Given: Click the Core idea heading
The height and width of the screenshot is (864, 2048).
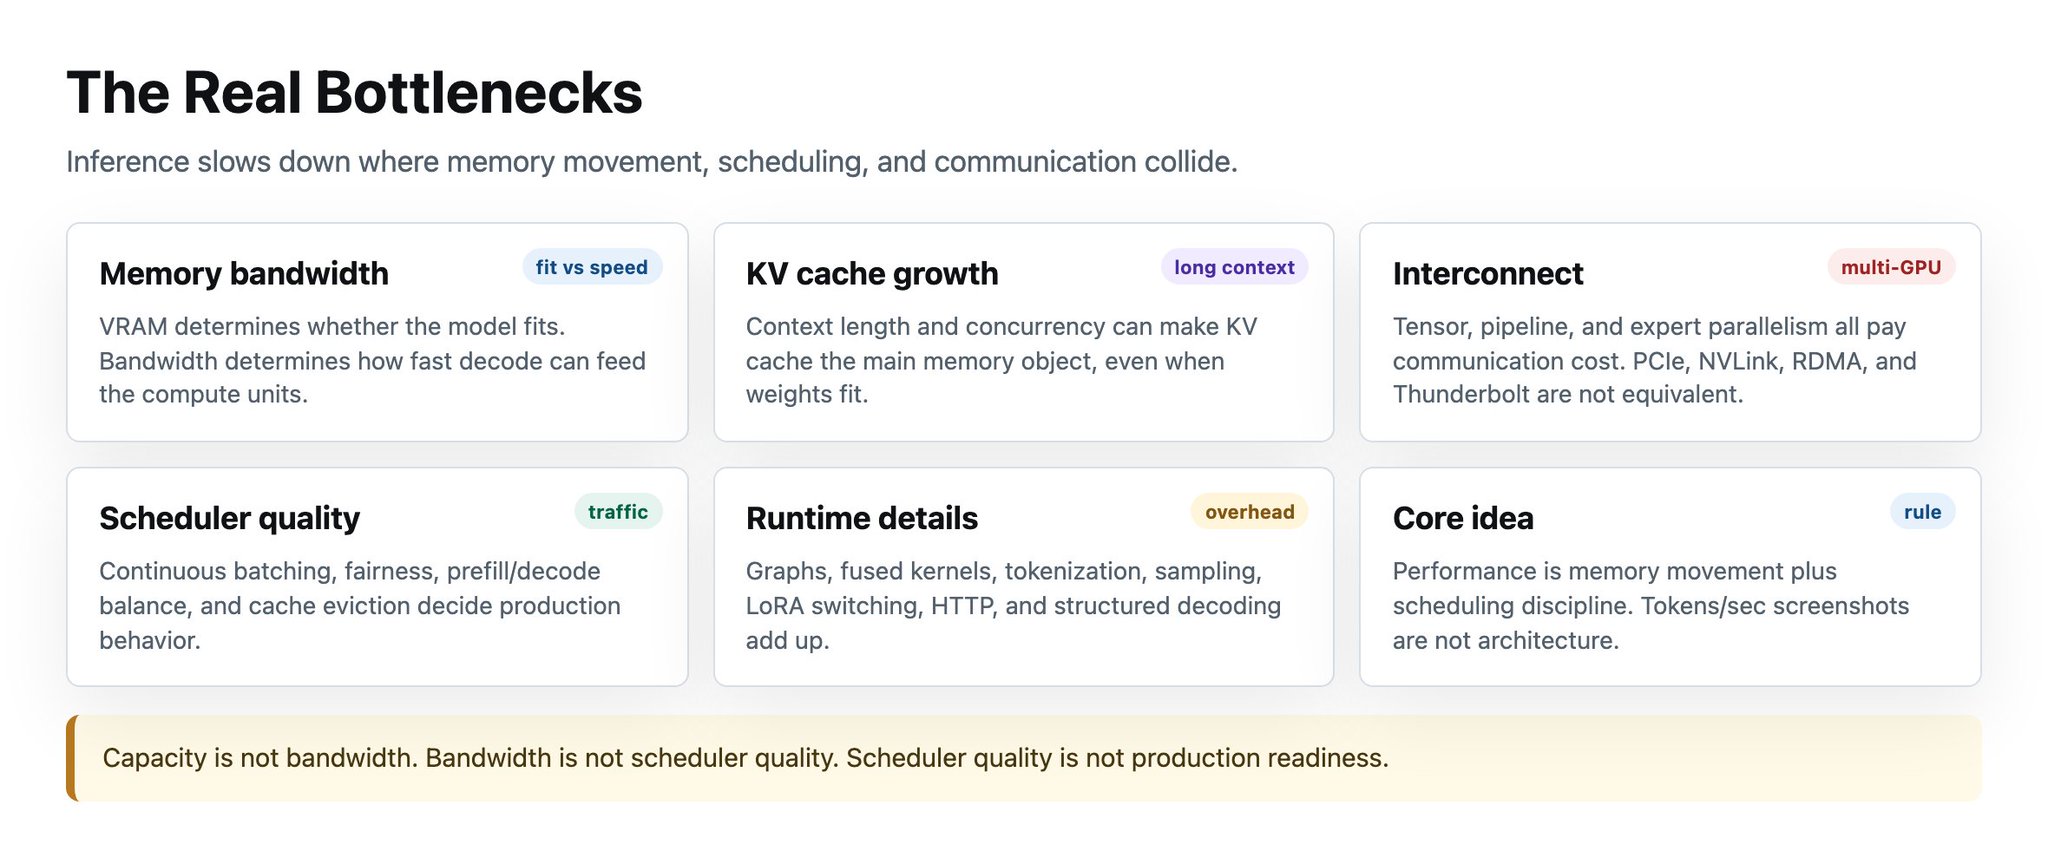Looking at the screenshot, I should tap(1463, 518).
